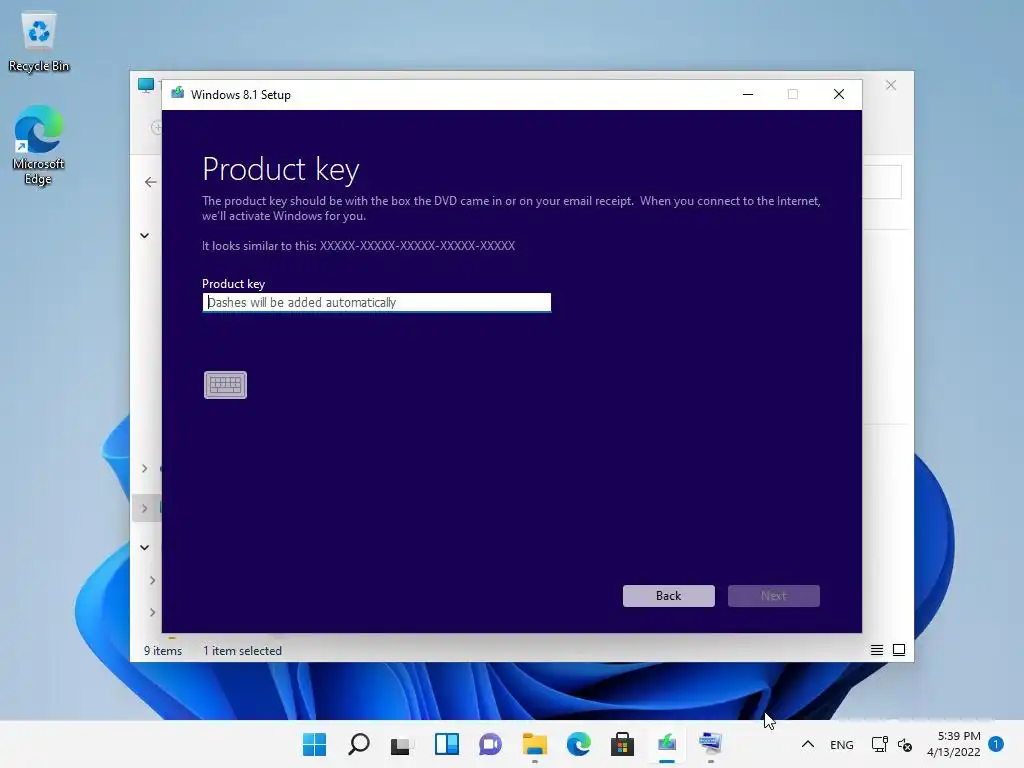Select the Microsoft Edge desktop shortcut
This screenshot has width=1024, height=768.
tap(39, 146)
